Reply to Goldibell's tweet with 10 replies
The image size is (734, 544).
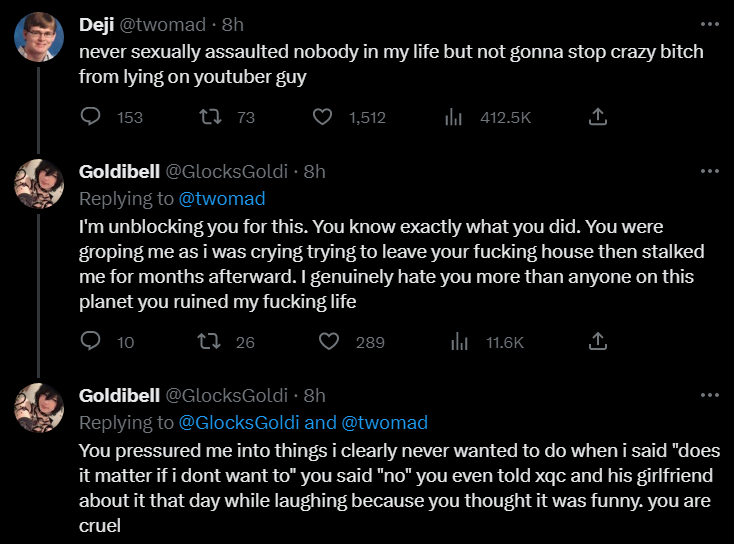pos(90,342)
